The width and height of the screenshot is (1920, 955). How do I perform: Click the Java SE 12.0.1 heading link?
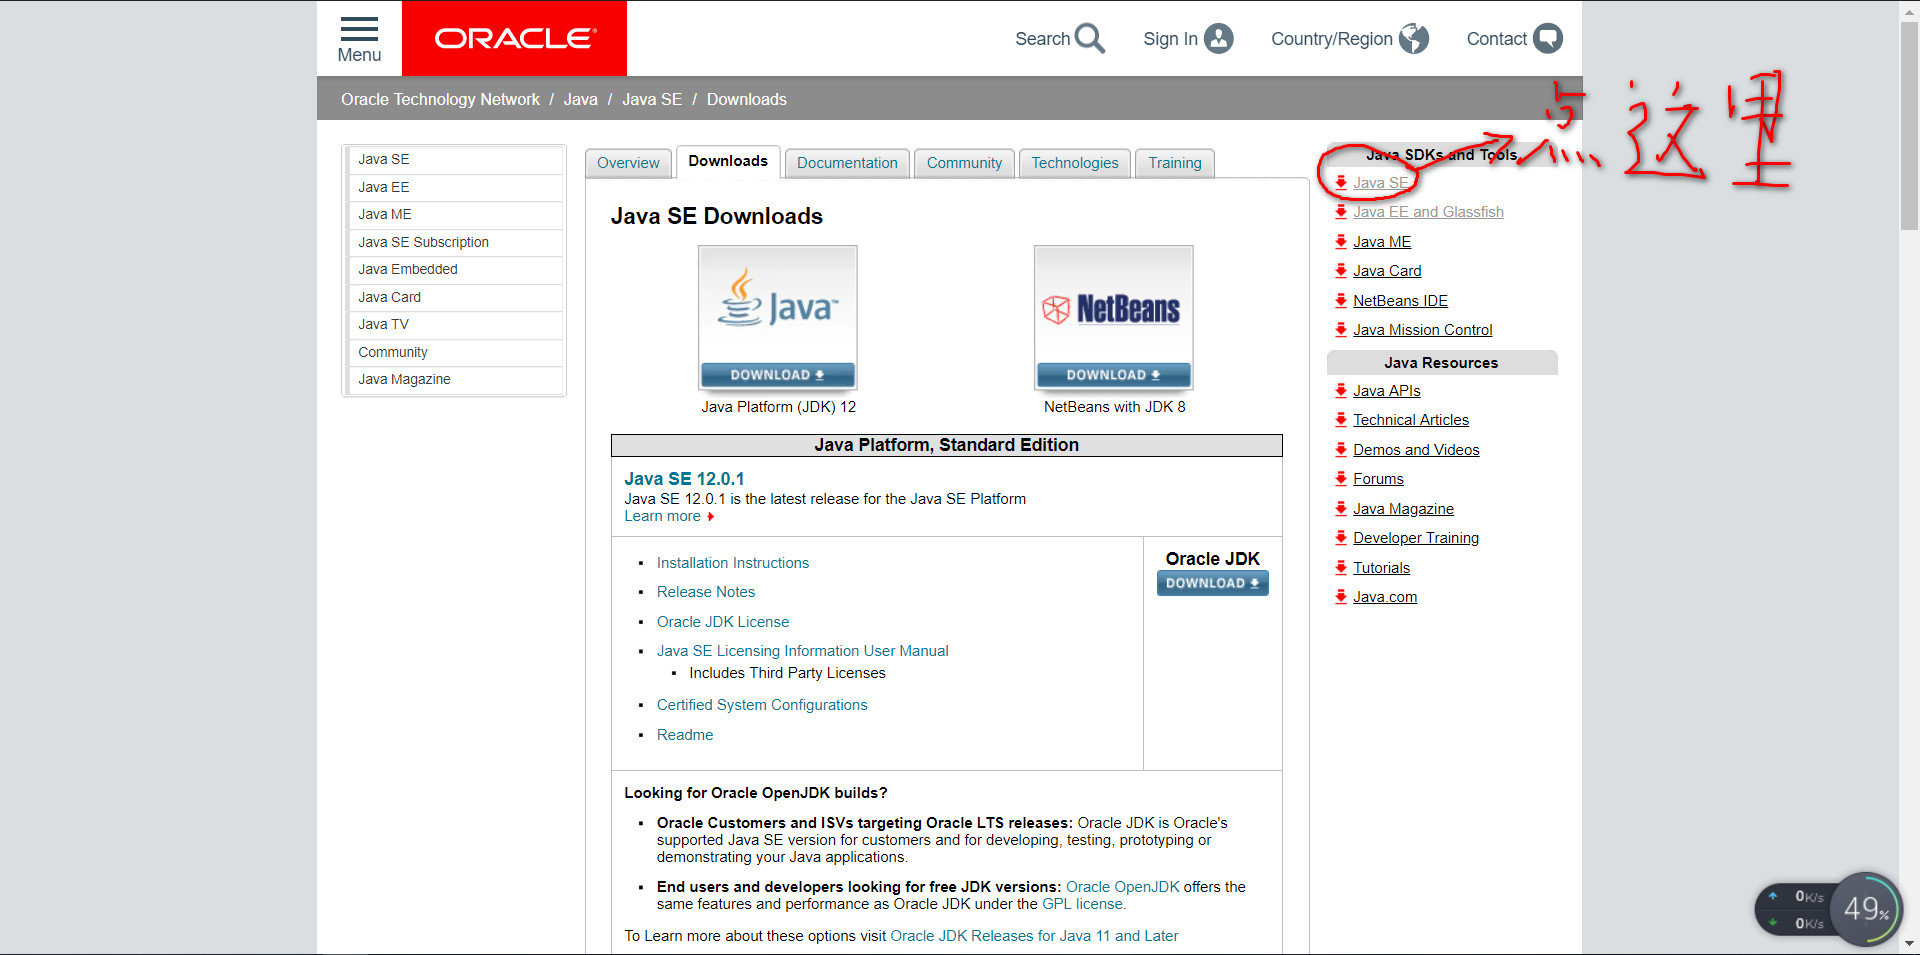click(684, 479)
